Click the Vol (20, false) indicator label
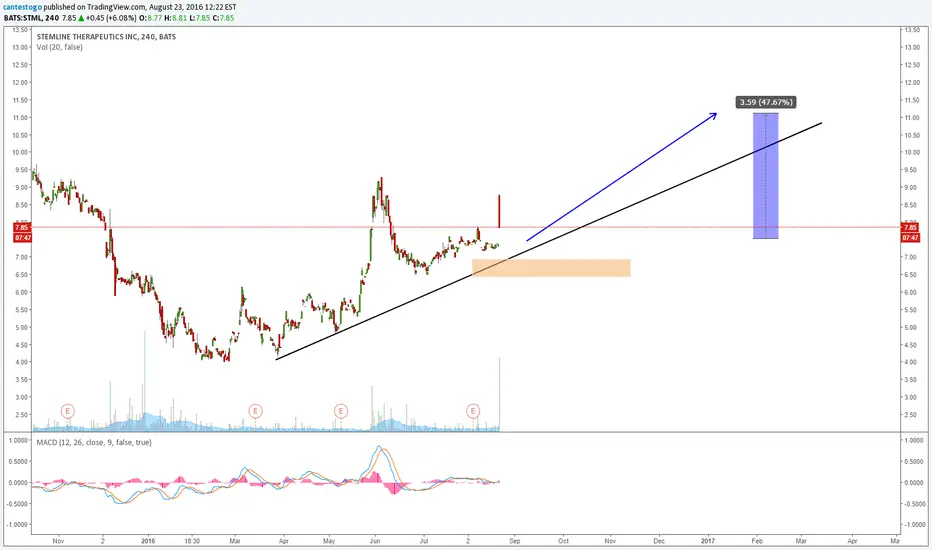The height and width of the screenshot is (550, 932). click(59, 47)
